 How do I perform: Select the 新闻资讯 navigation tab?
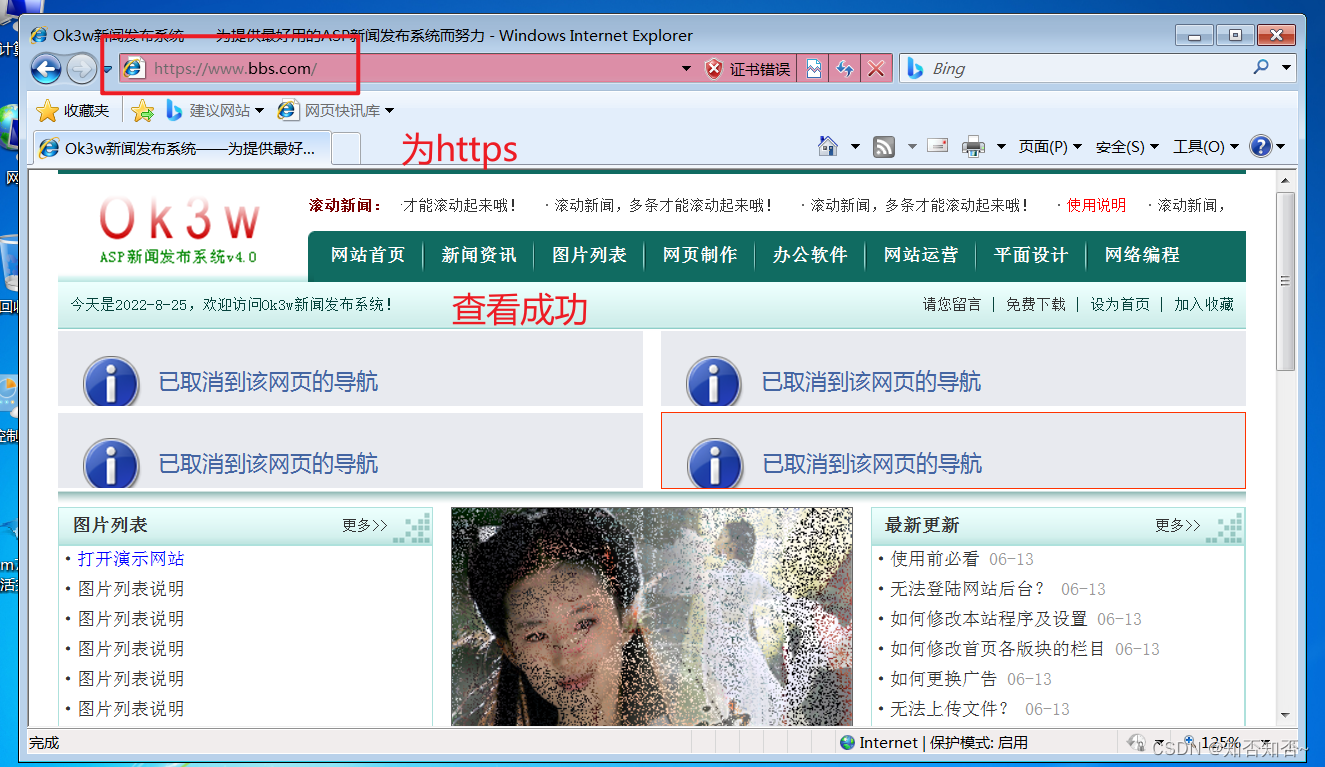[478, 255]
